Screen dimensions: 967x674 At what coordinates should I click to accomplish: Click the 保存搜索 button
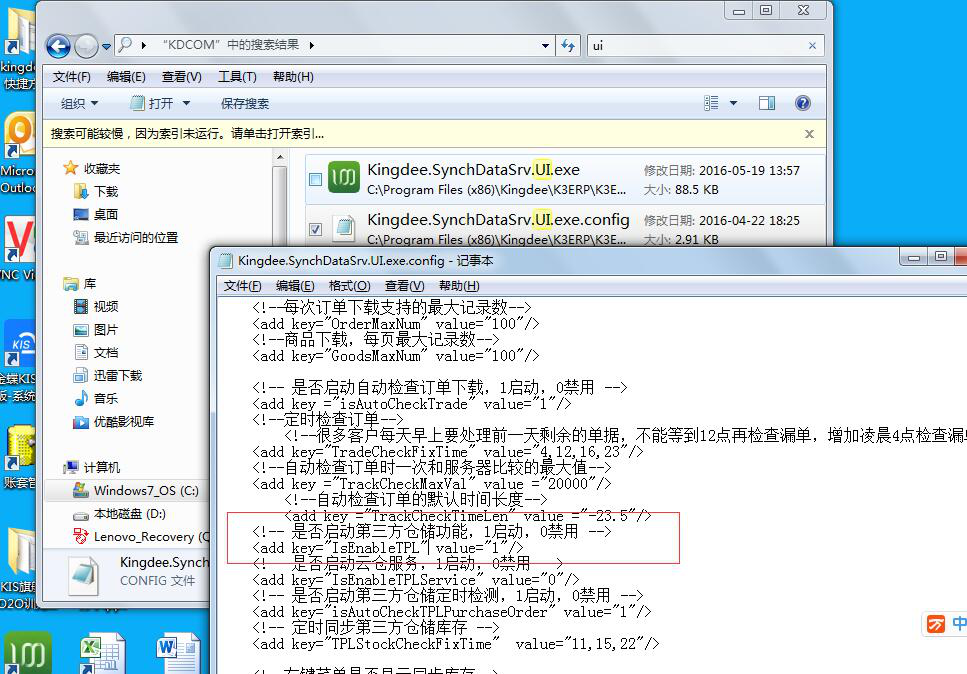pos(245,103)
